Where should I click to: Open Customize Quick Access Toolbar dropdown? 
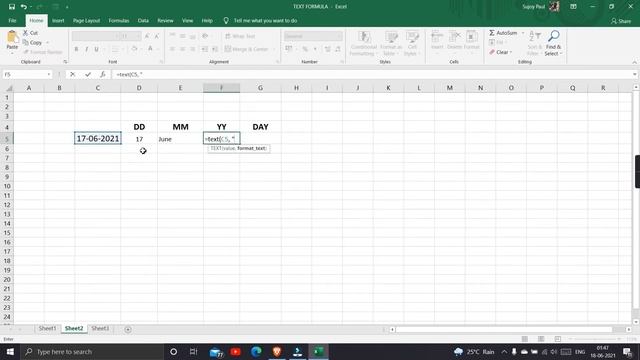pos(67,7)
